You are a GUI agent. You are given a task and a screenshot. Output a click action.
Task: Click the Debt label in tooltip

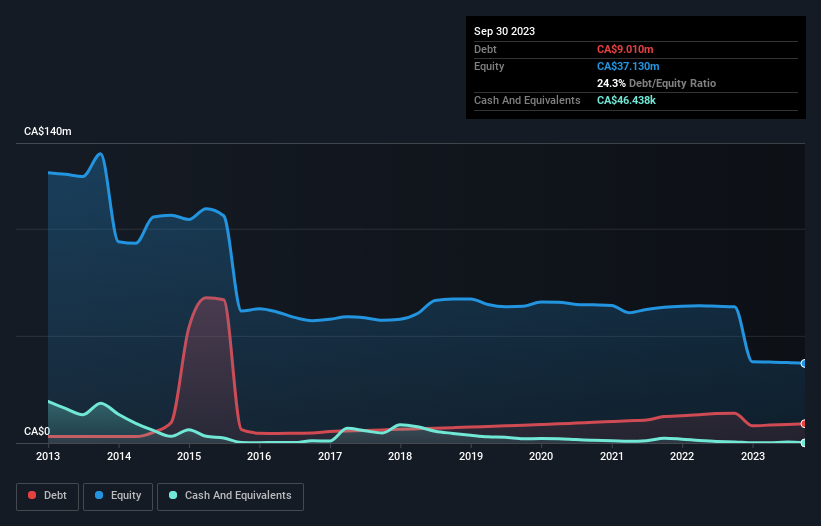(485, 49)
